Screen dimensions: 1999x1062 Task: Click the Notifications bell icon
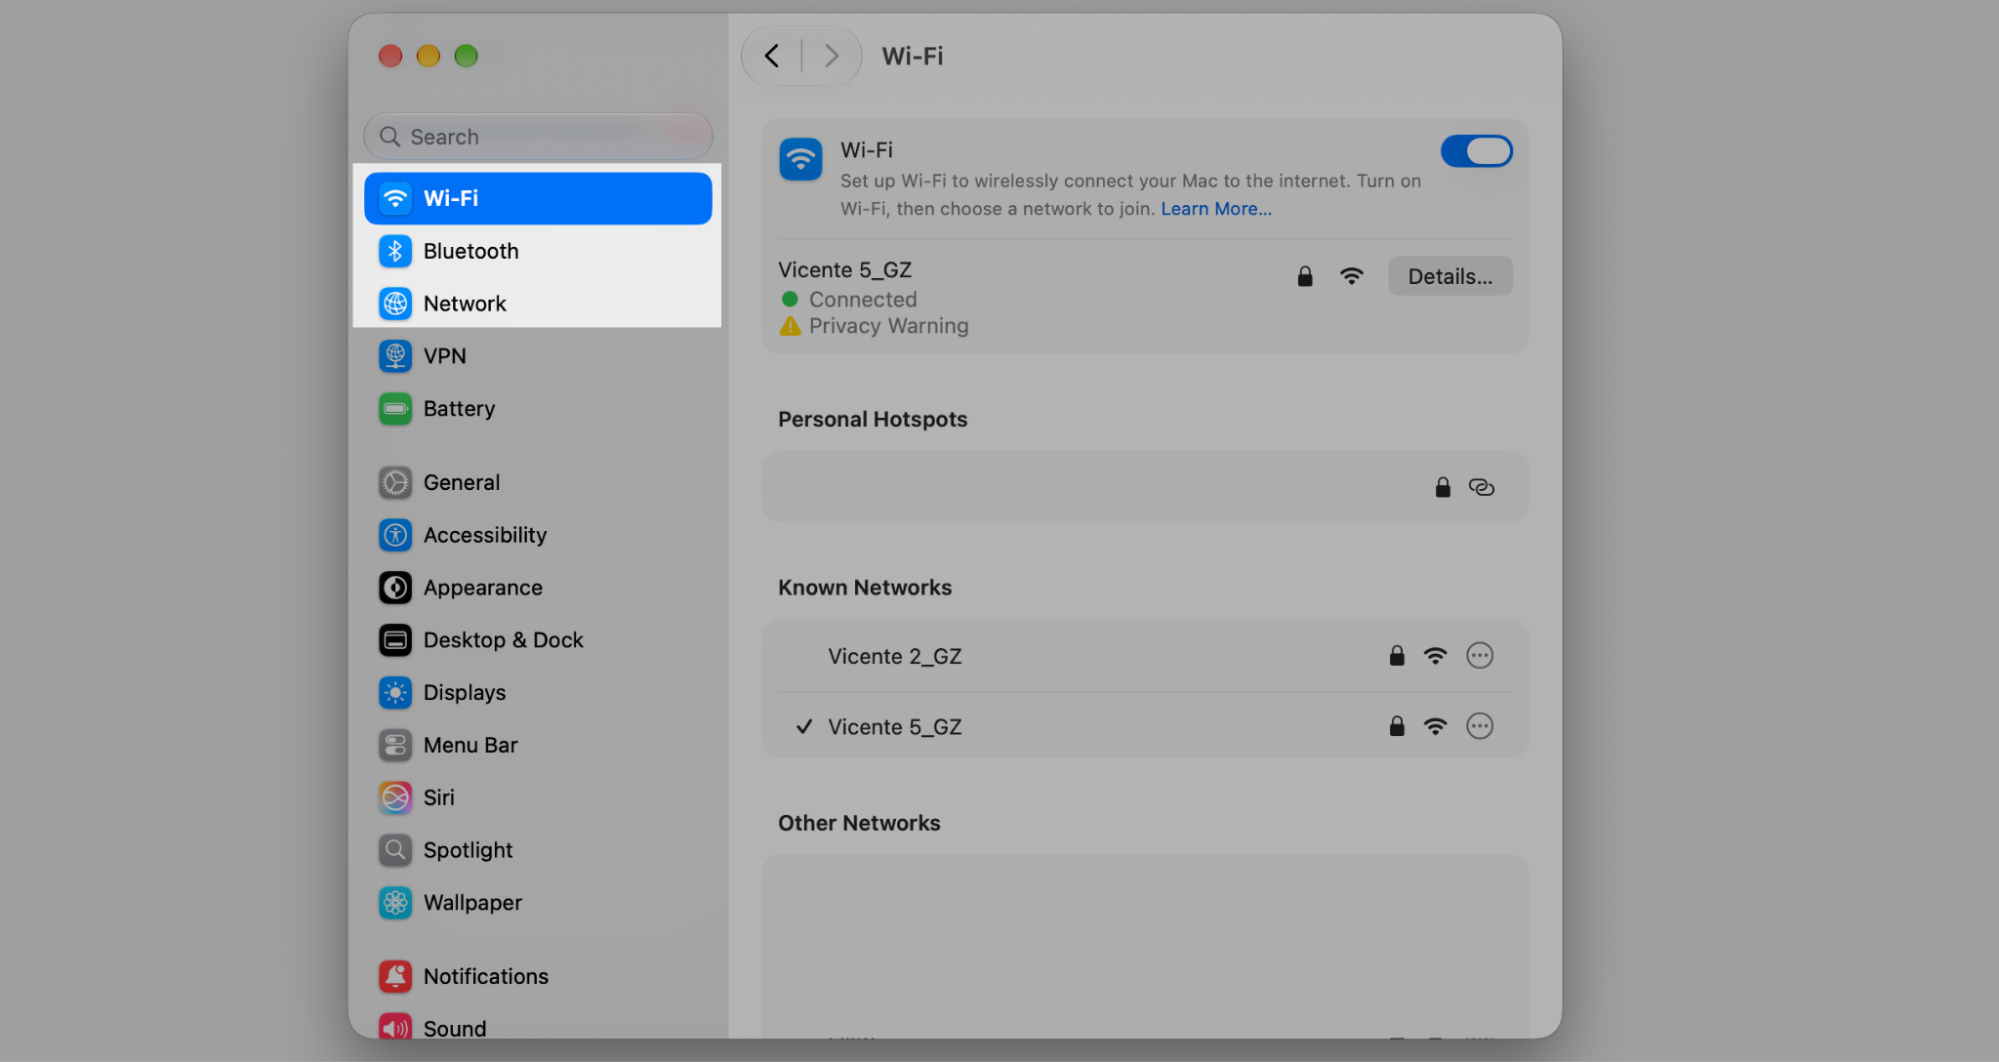point(395,976)
